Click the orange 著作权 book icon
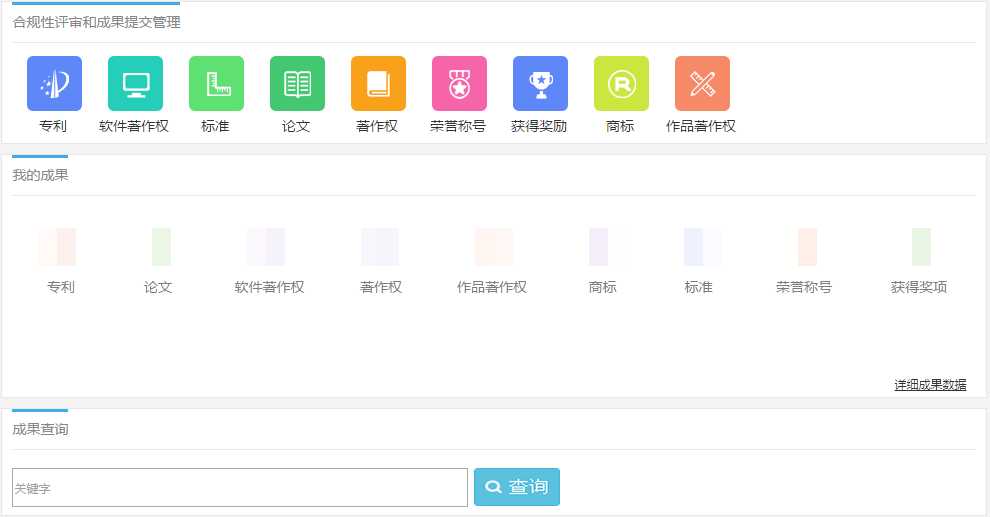 [378, 83]
